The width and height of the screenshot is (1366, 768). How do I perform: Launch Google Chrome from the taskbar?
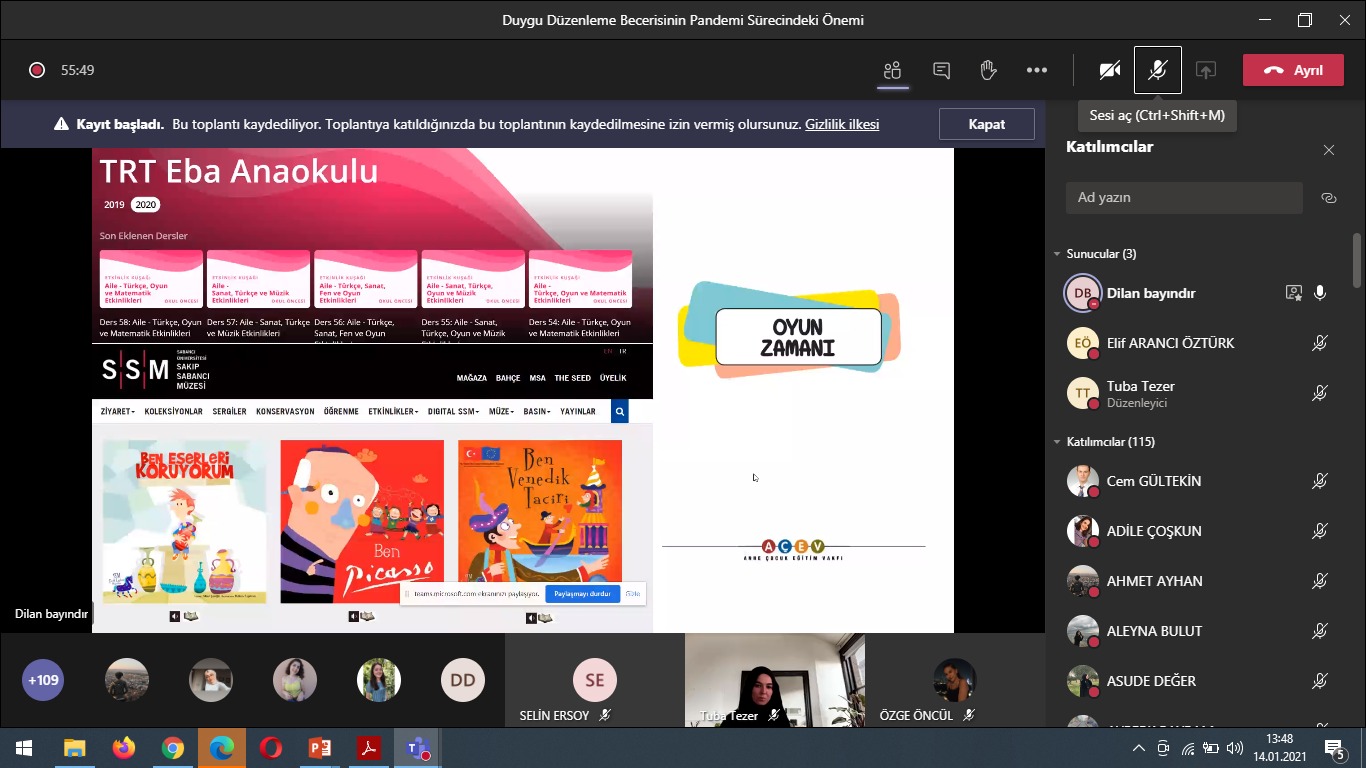173,748
